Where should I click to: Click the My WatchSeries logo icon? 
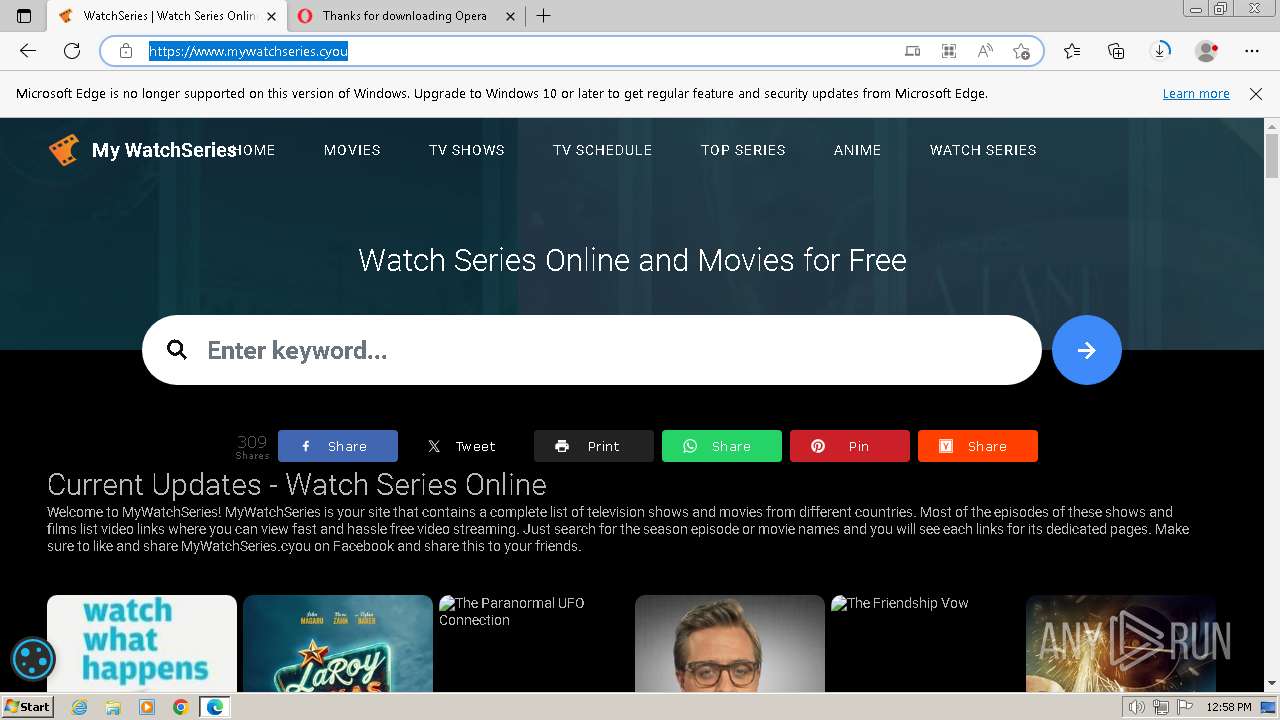[x=64, y=150]
